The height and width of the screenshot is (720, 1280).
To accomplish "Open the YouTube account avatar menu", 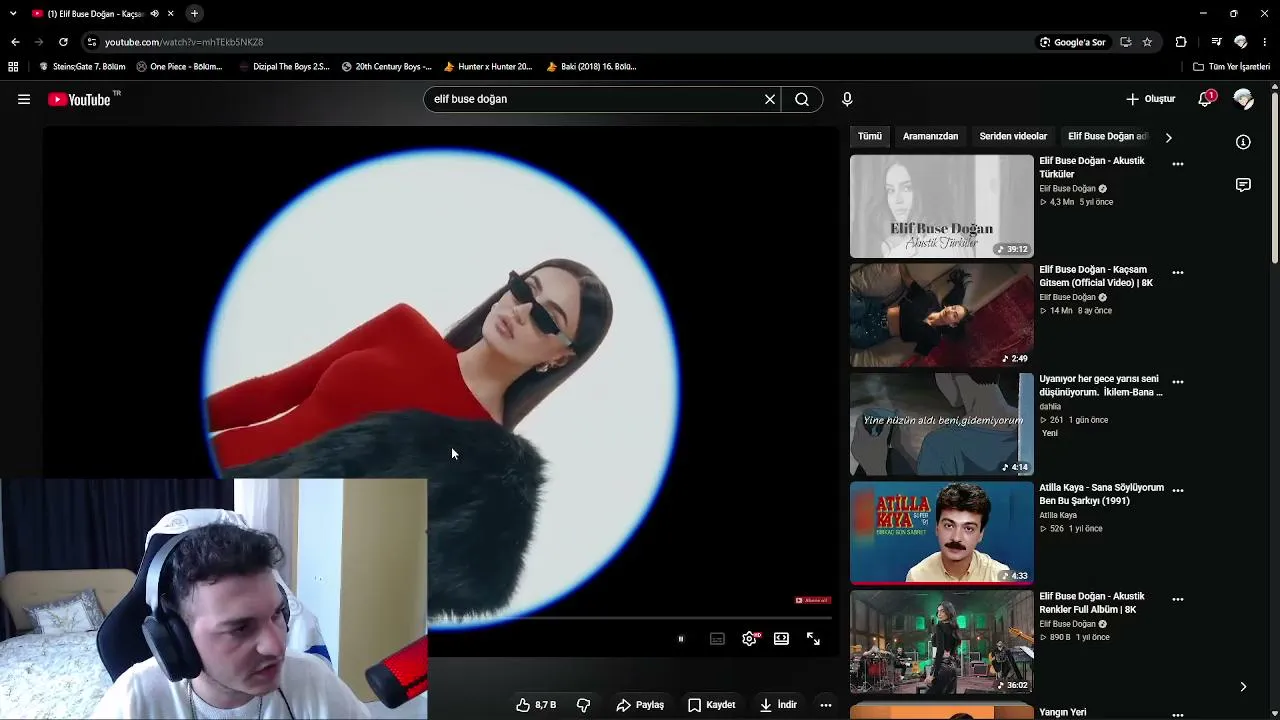I will (x=1244, y=99).
